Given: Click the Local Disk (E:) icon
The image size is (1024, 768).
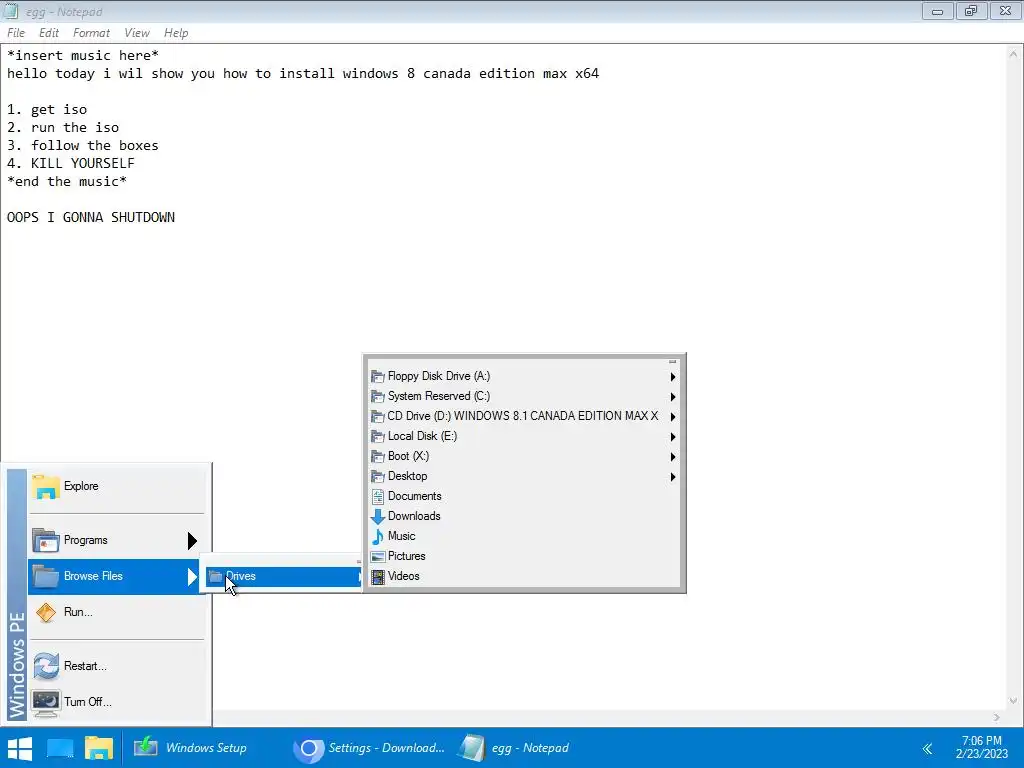Looking at the screenshot, I should [x=377, y=436].
